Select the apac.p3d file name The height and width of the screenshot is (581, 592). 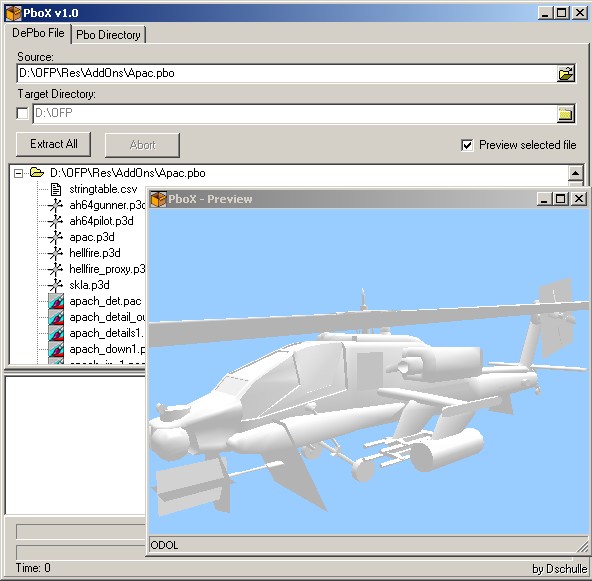[92, 237]
